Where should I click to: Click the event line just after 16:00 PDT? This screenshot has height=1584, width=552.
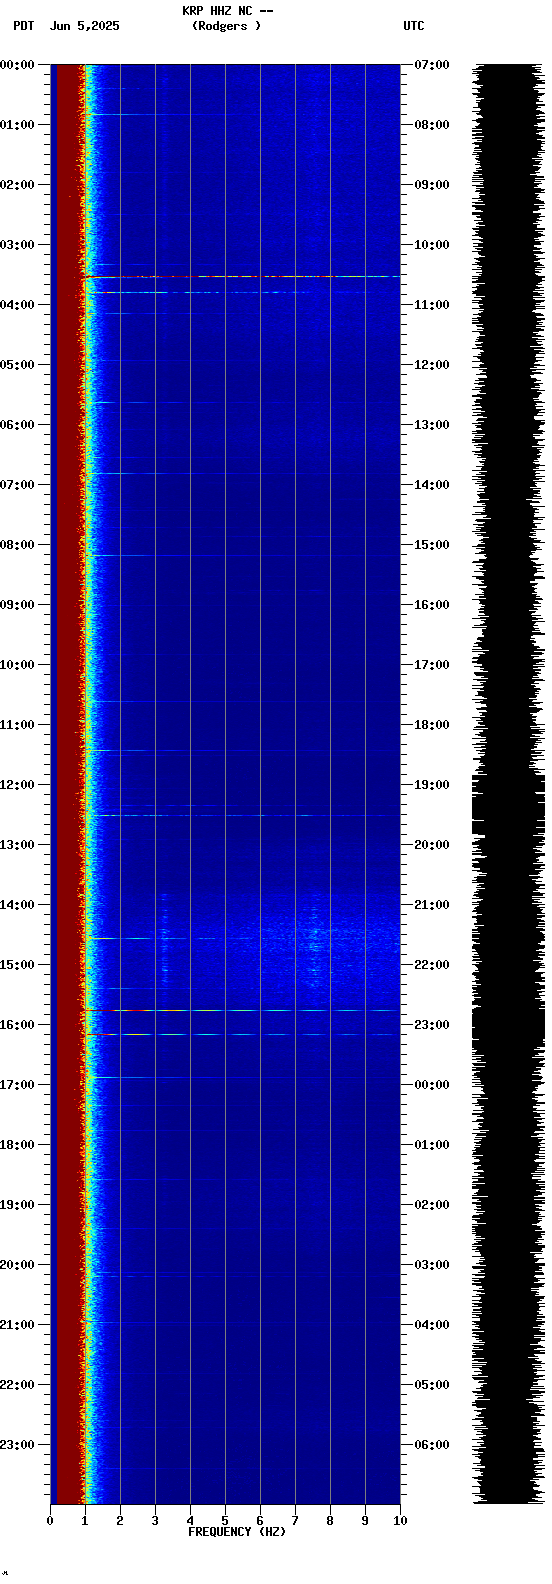241,1034
